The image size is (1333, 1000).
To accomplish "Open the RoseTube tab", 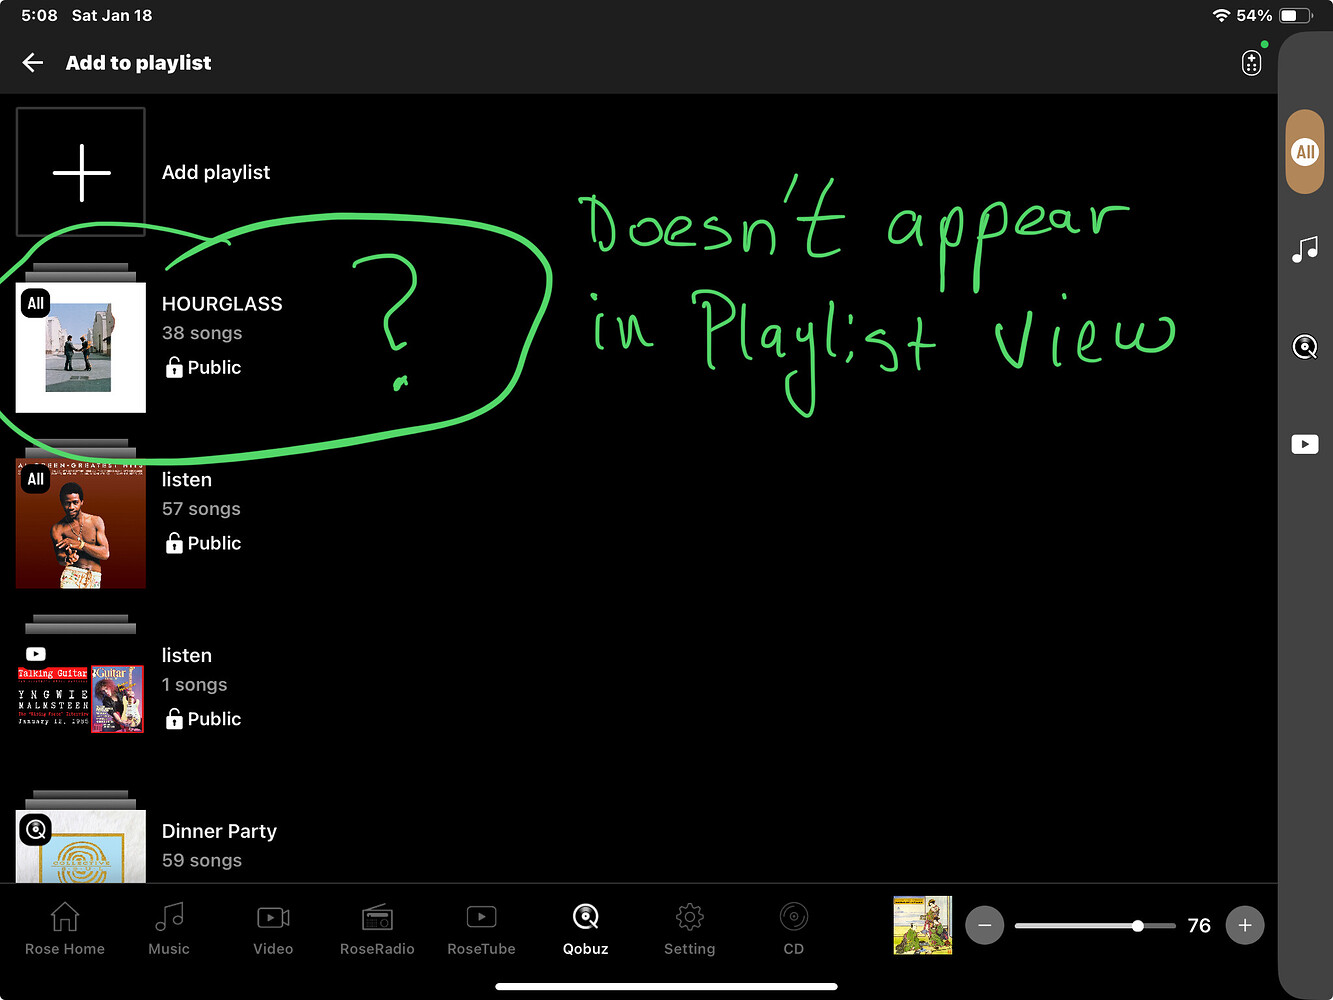I will pyautogui.click(x=481, y=928).
